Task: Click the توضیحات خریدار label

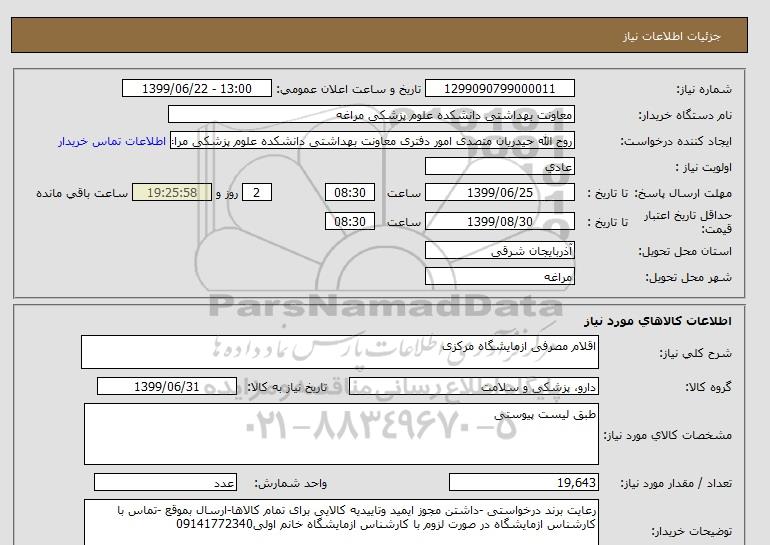Action: click(692, 531)
